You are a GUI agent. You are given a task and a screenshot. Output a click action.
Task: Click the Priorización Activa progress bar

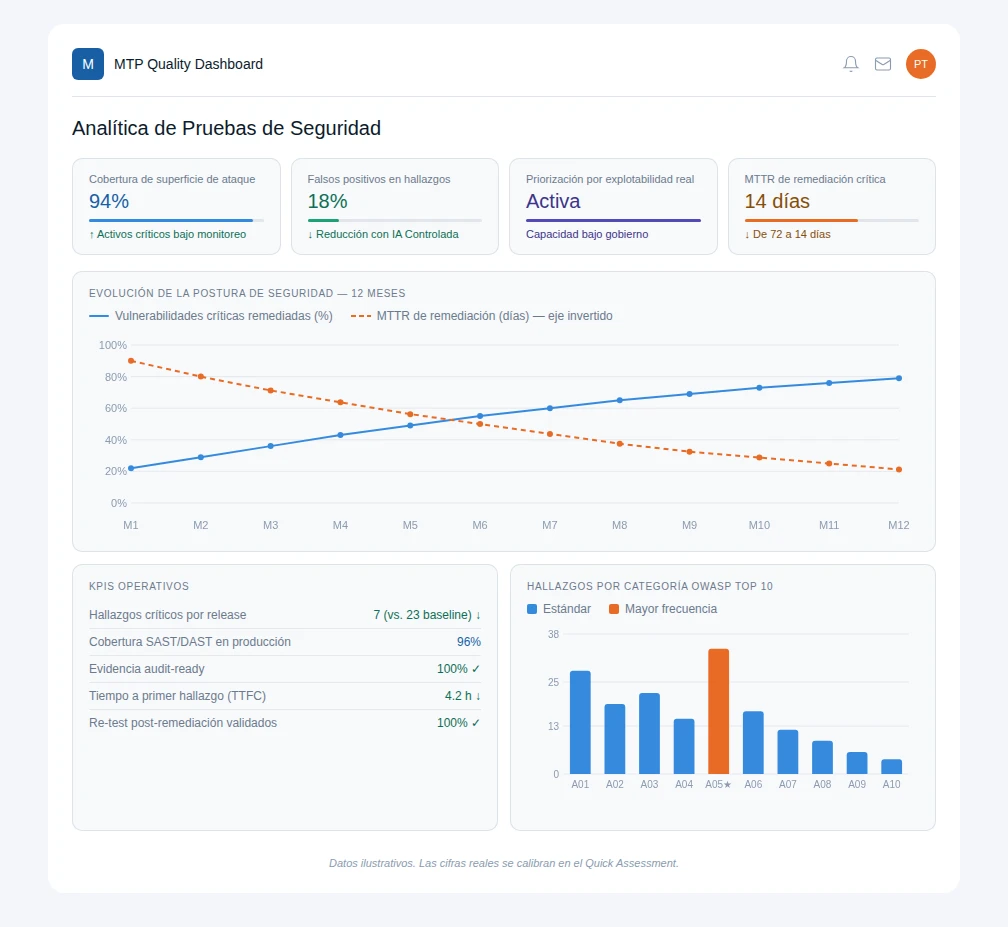click(613, 220)
